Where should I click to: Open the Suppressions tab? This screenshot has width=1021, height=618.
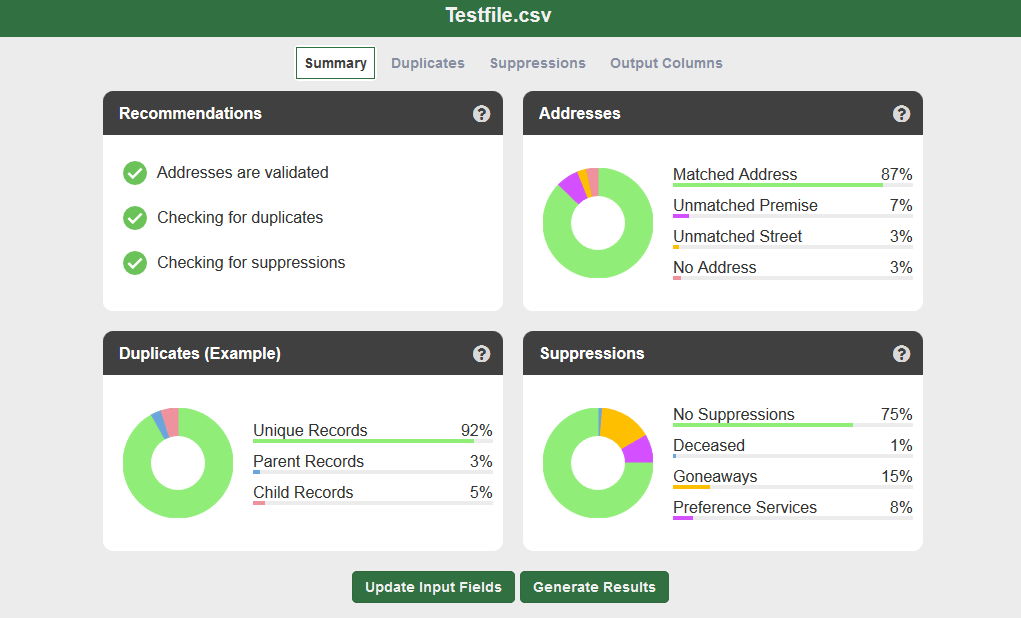pos(538,63)
